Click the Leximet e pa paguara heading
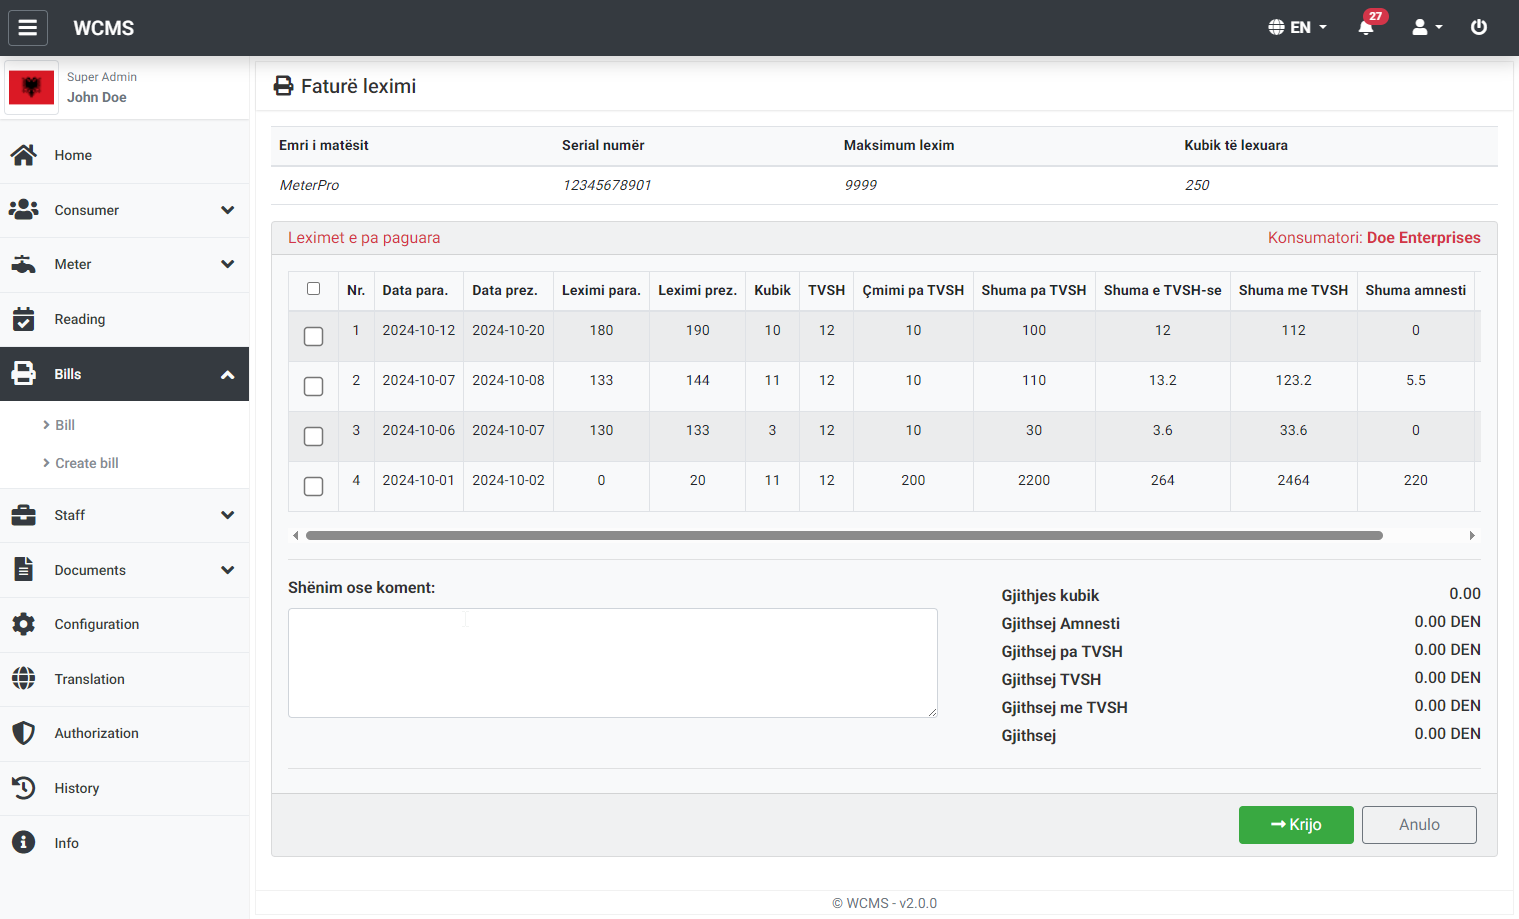Screen dimensions: 1519x919 pos(364,238)
